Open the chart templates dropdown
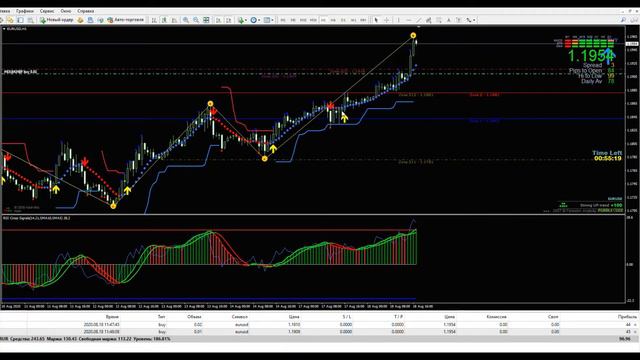 pos(269,20)
